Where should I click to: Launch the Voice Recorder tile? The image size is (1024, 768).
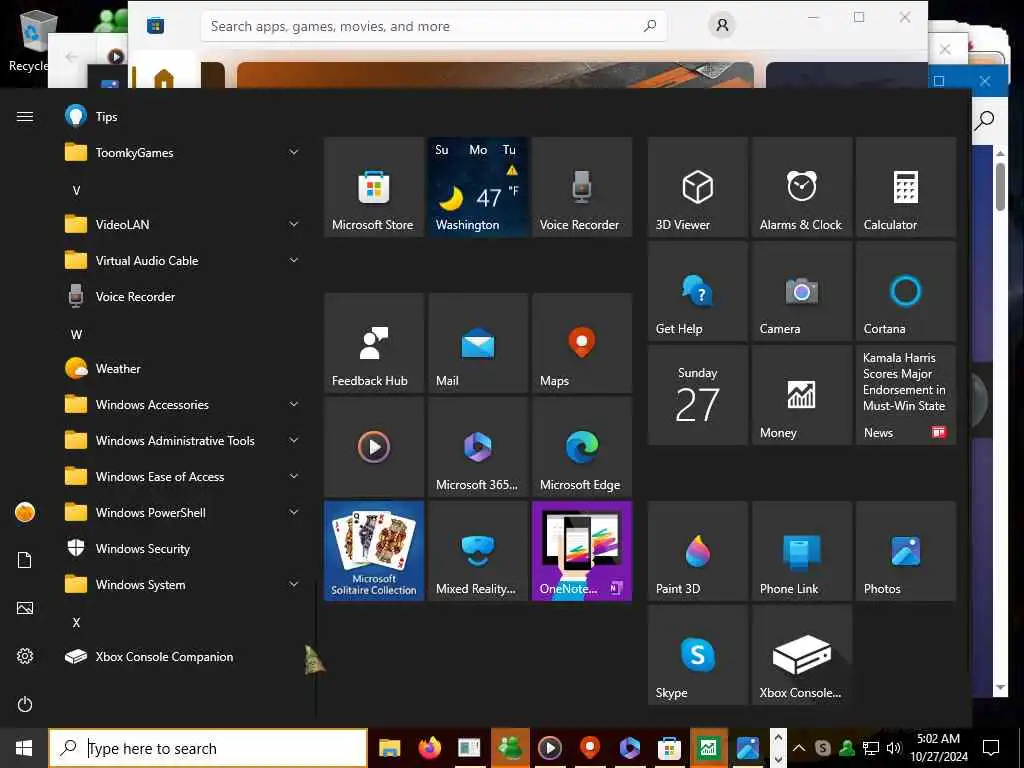(582, 187)
